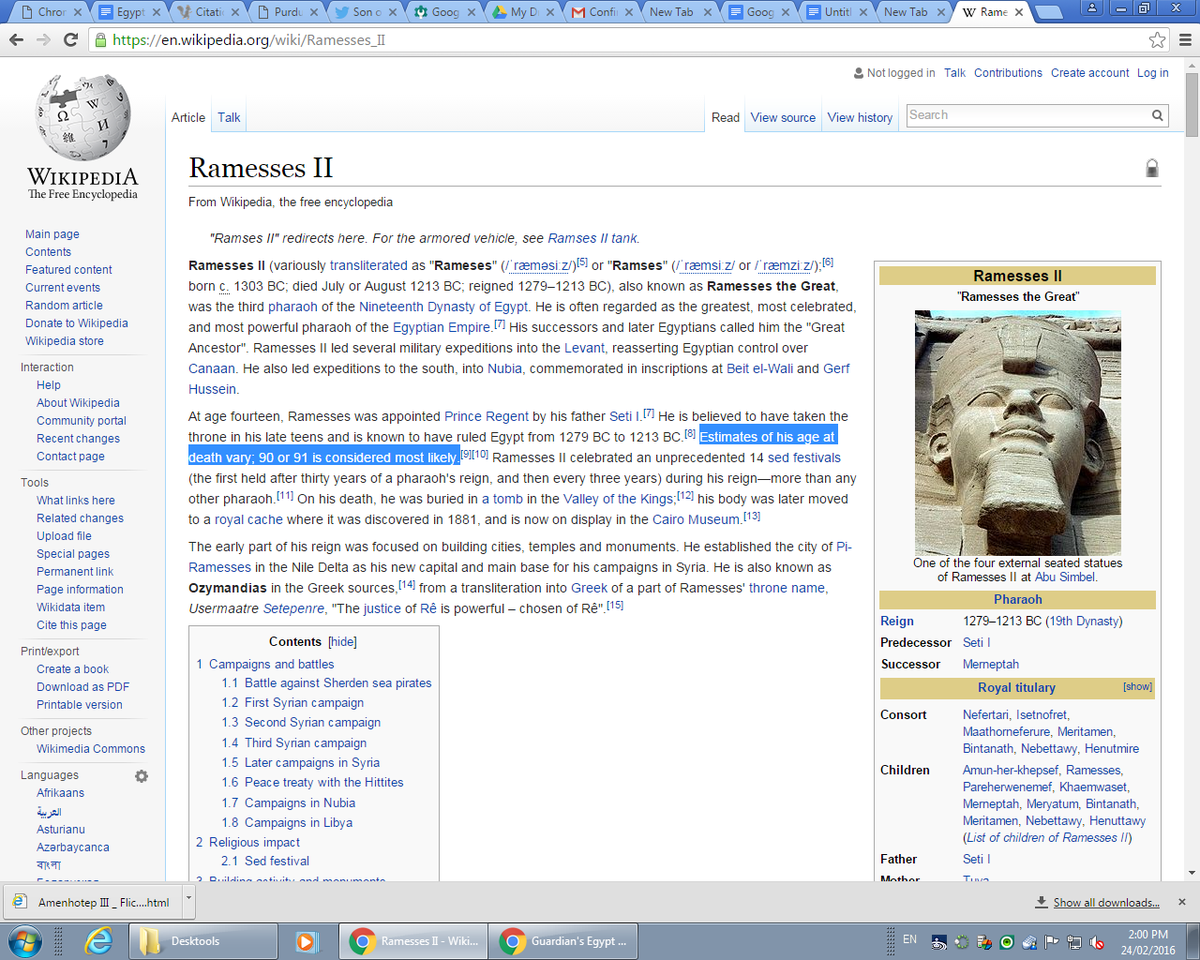Open the Cairo Museum link
The width and height of the screenshot is (1200, 960).
pyautogui.click(x=696, y=520)
